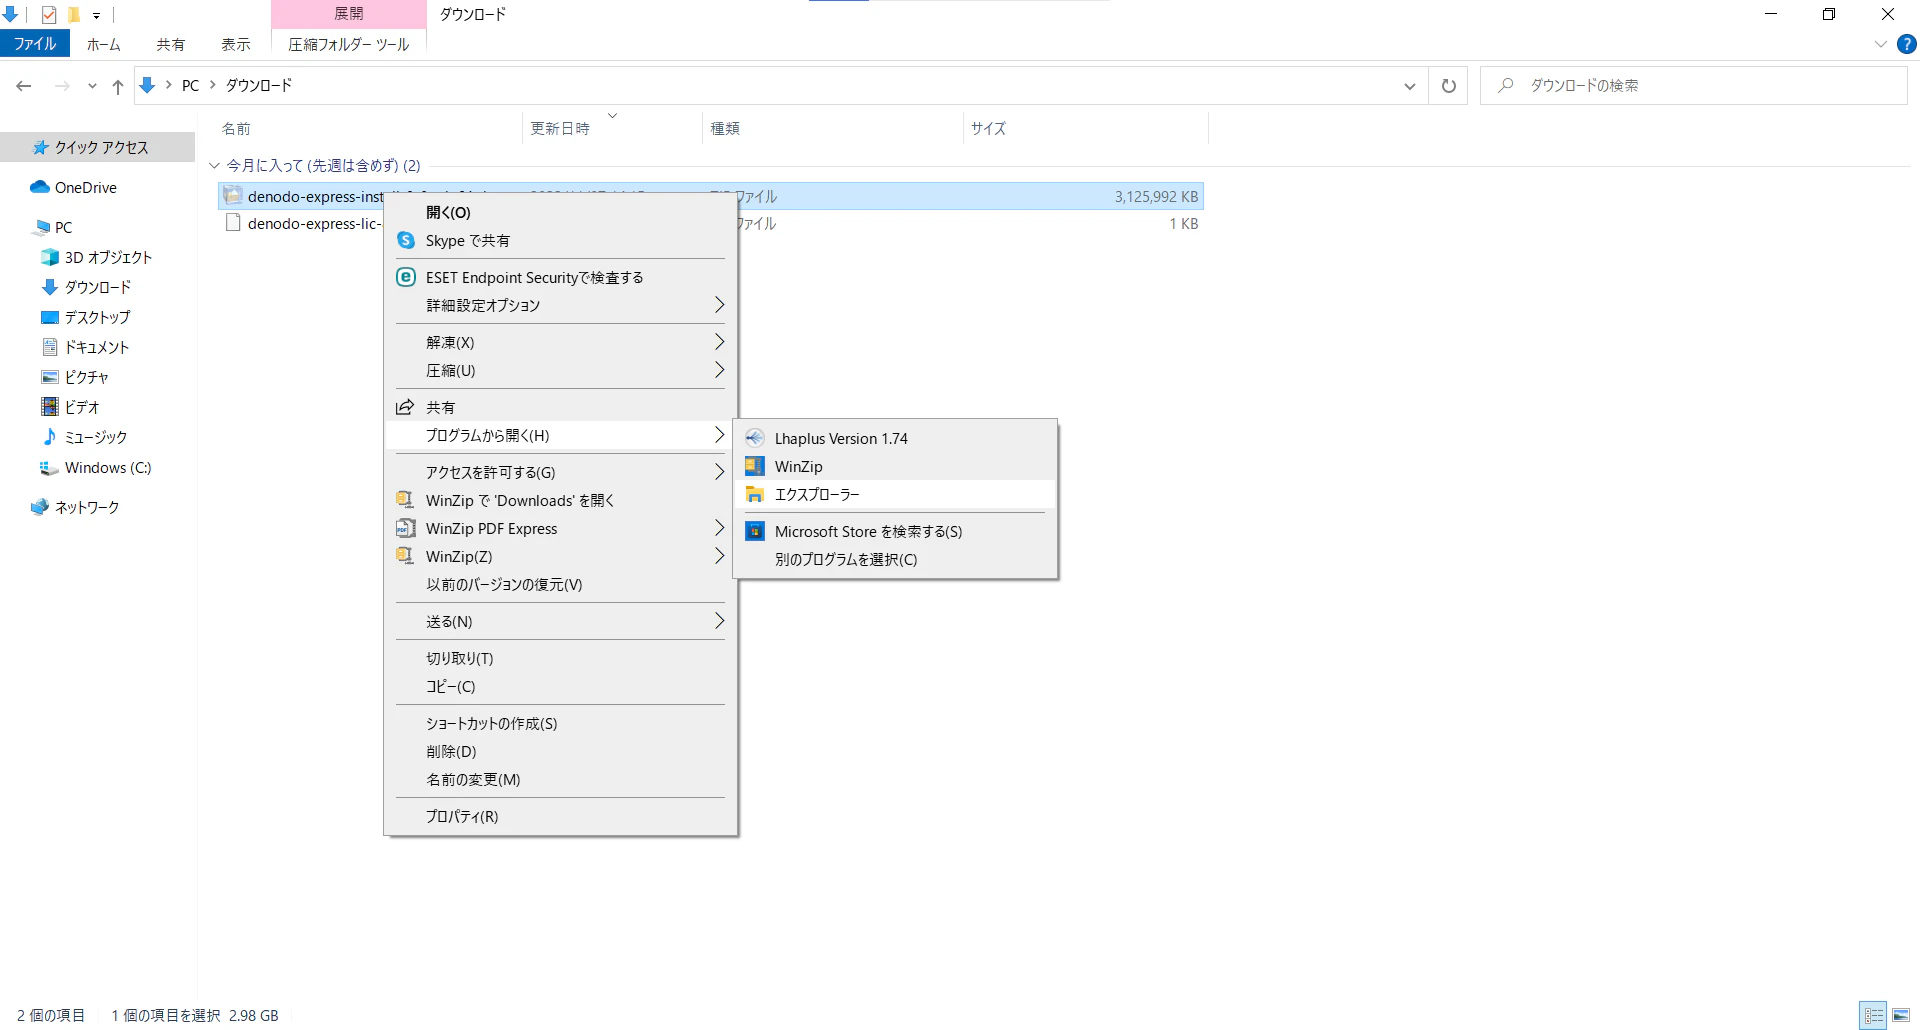Open the recent locations dropdown arrow
Image resolution: width=1920 pixels, height=1030 pixels.
92,86
